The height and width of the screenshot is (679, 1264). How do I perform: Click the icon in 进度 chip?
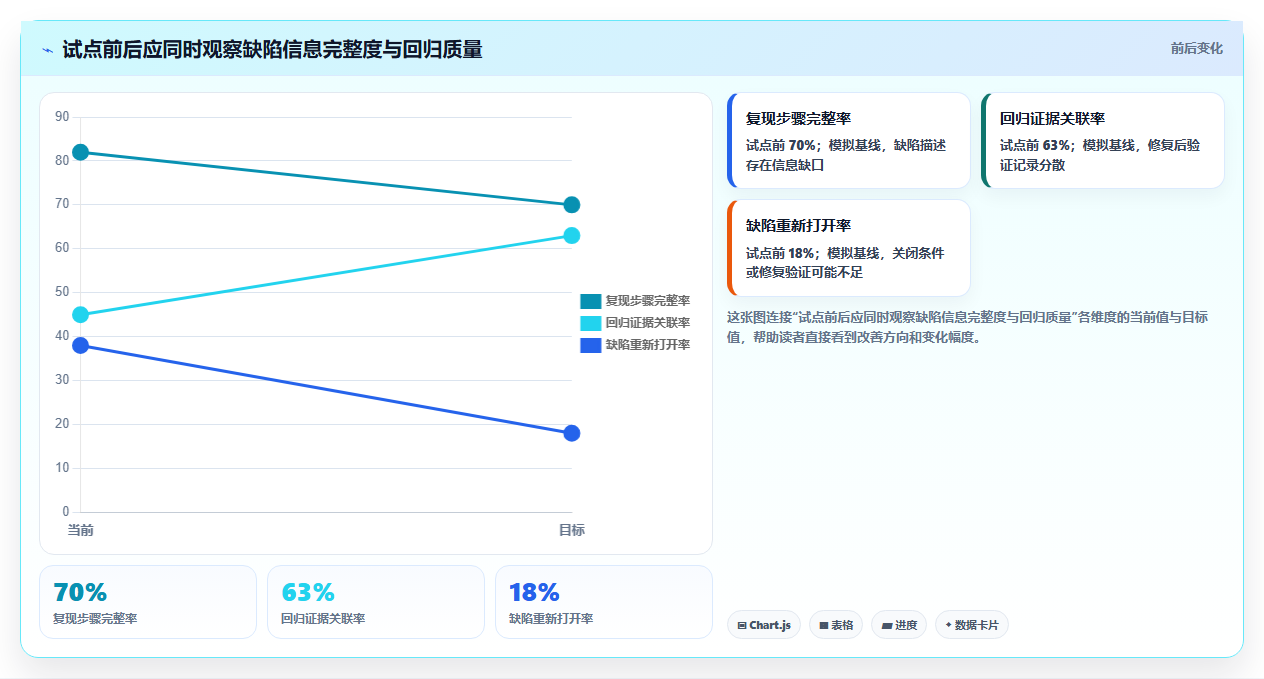[887, 626]
